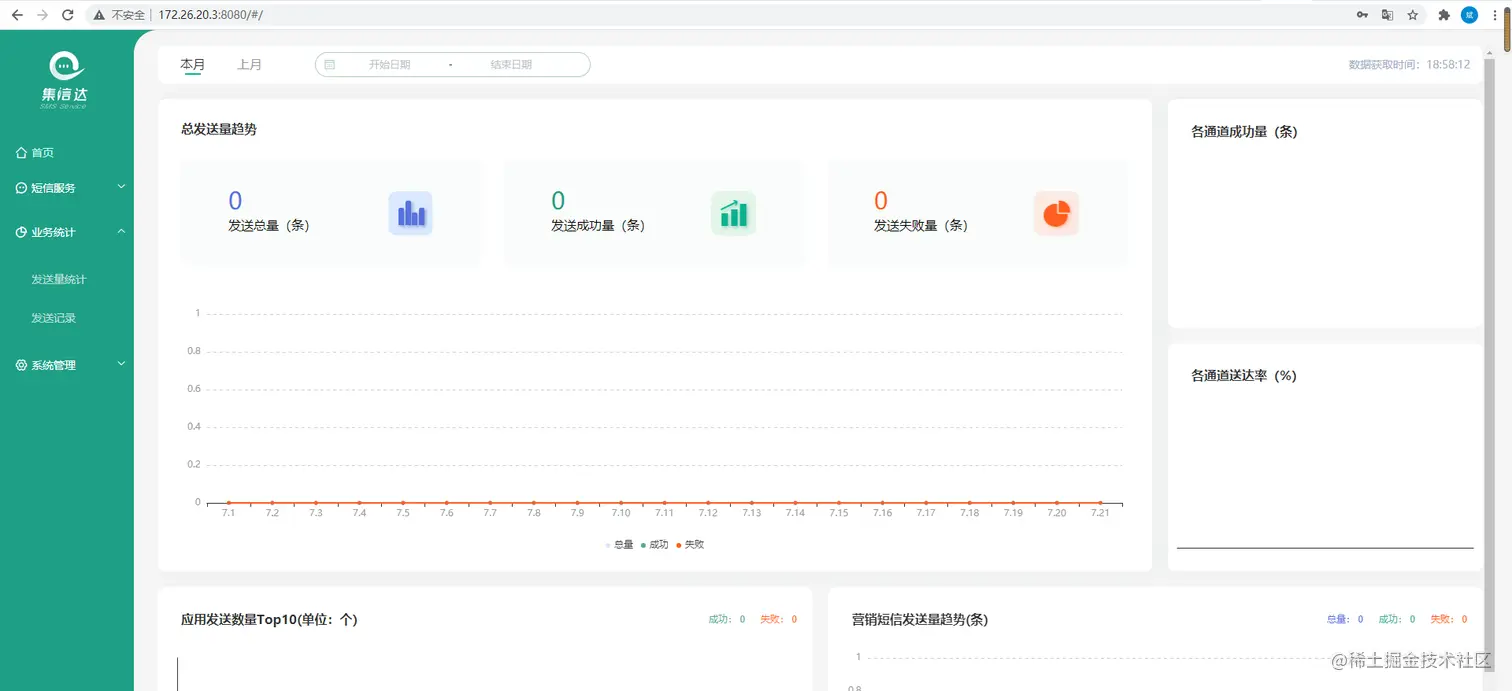Expand the 短信服务 submenu chevron
Image resolution: width=1512 pixels, height=691 pixels.
pyautogui.click(x=121, y=186)
